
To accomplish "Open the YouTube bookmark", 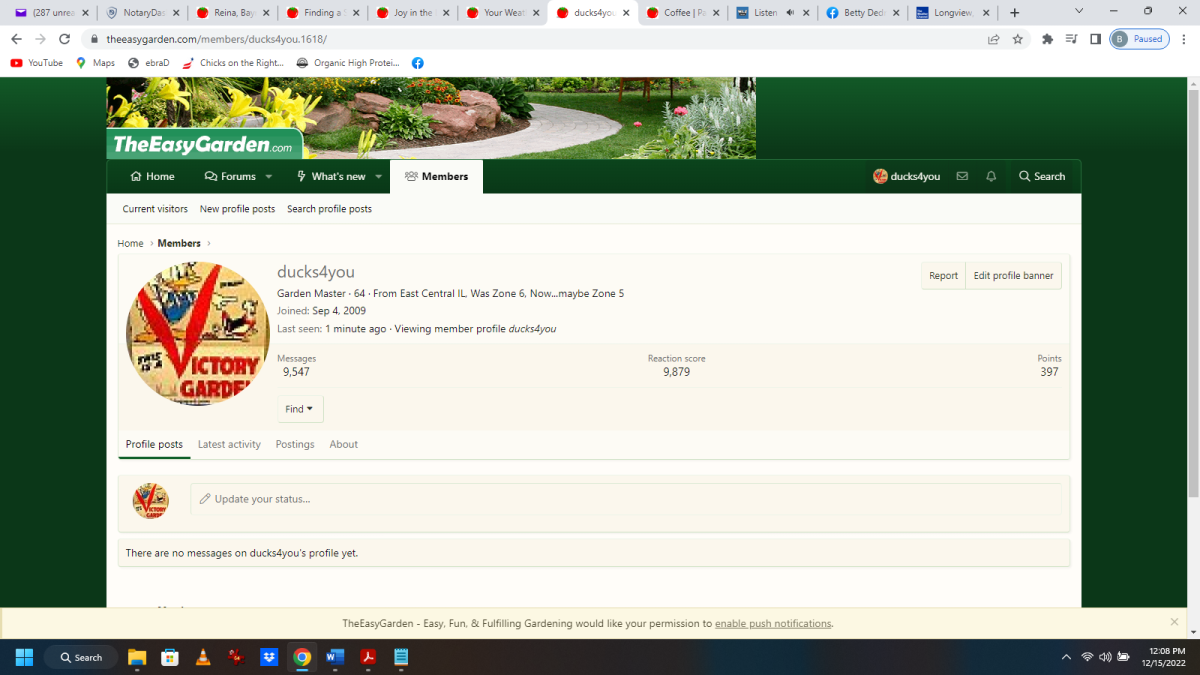I will pyautogui.click(x=36, y=63).
